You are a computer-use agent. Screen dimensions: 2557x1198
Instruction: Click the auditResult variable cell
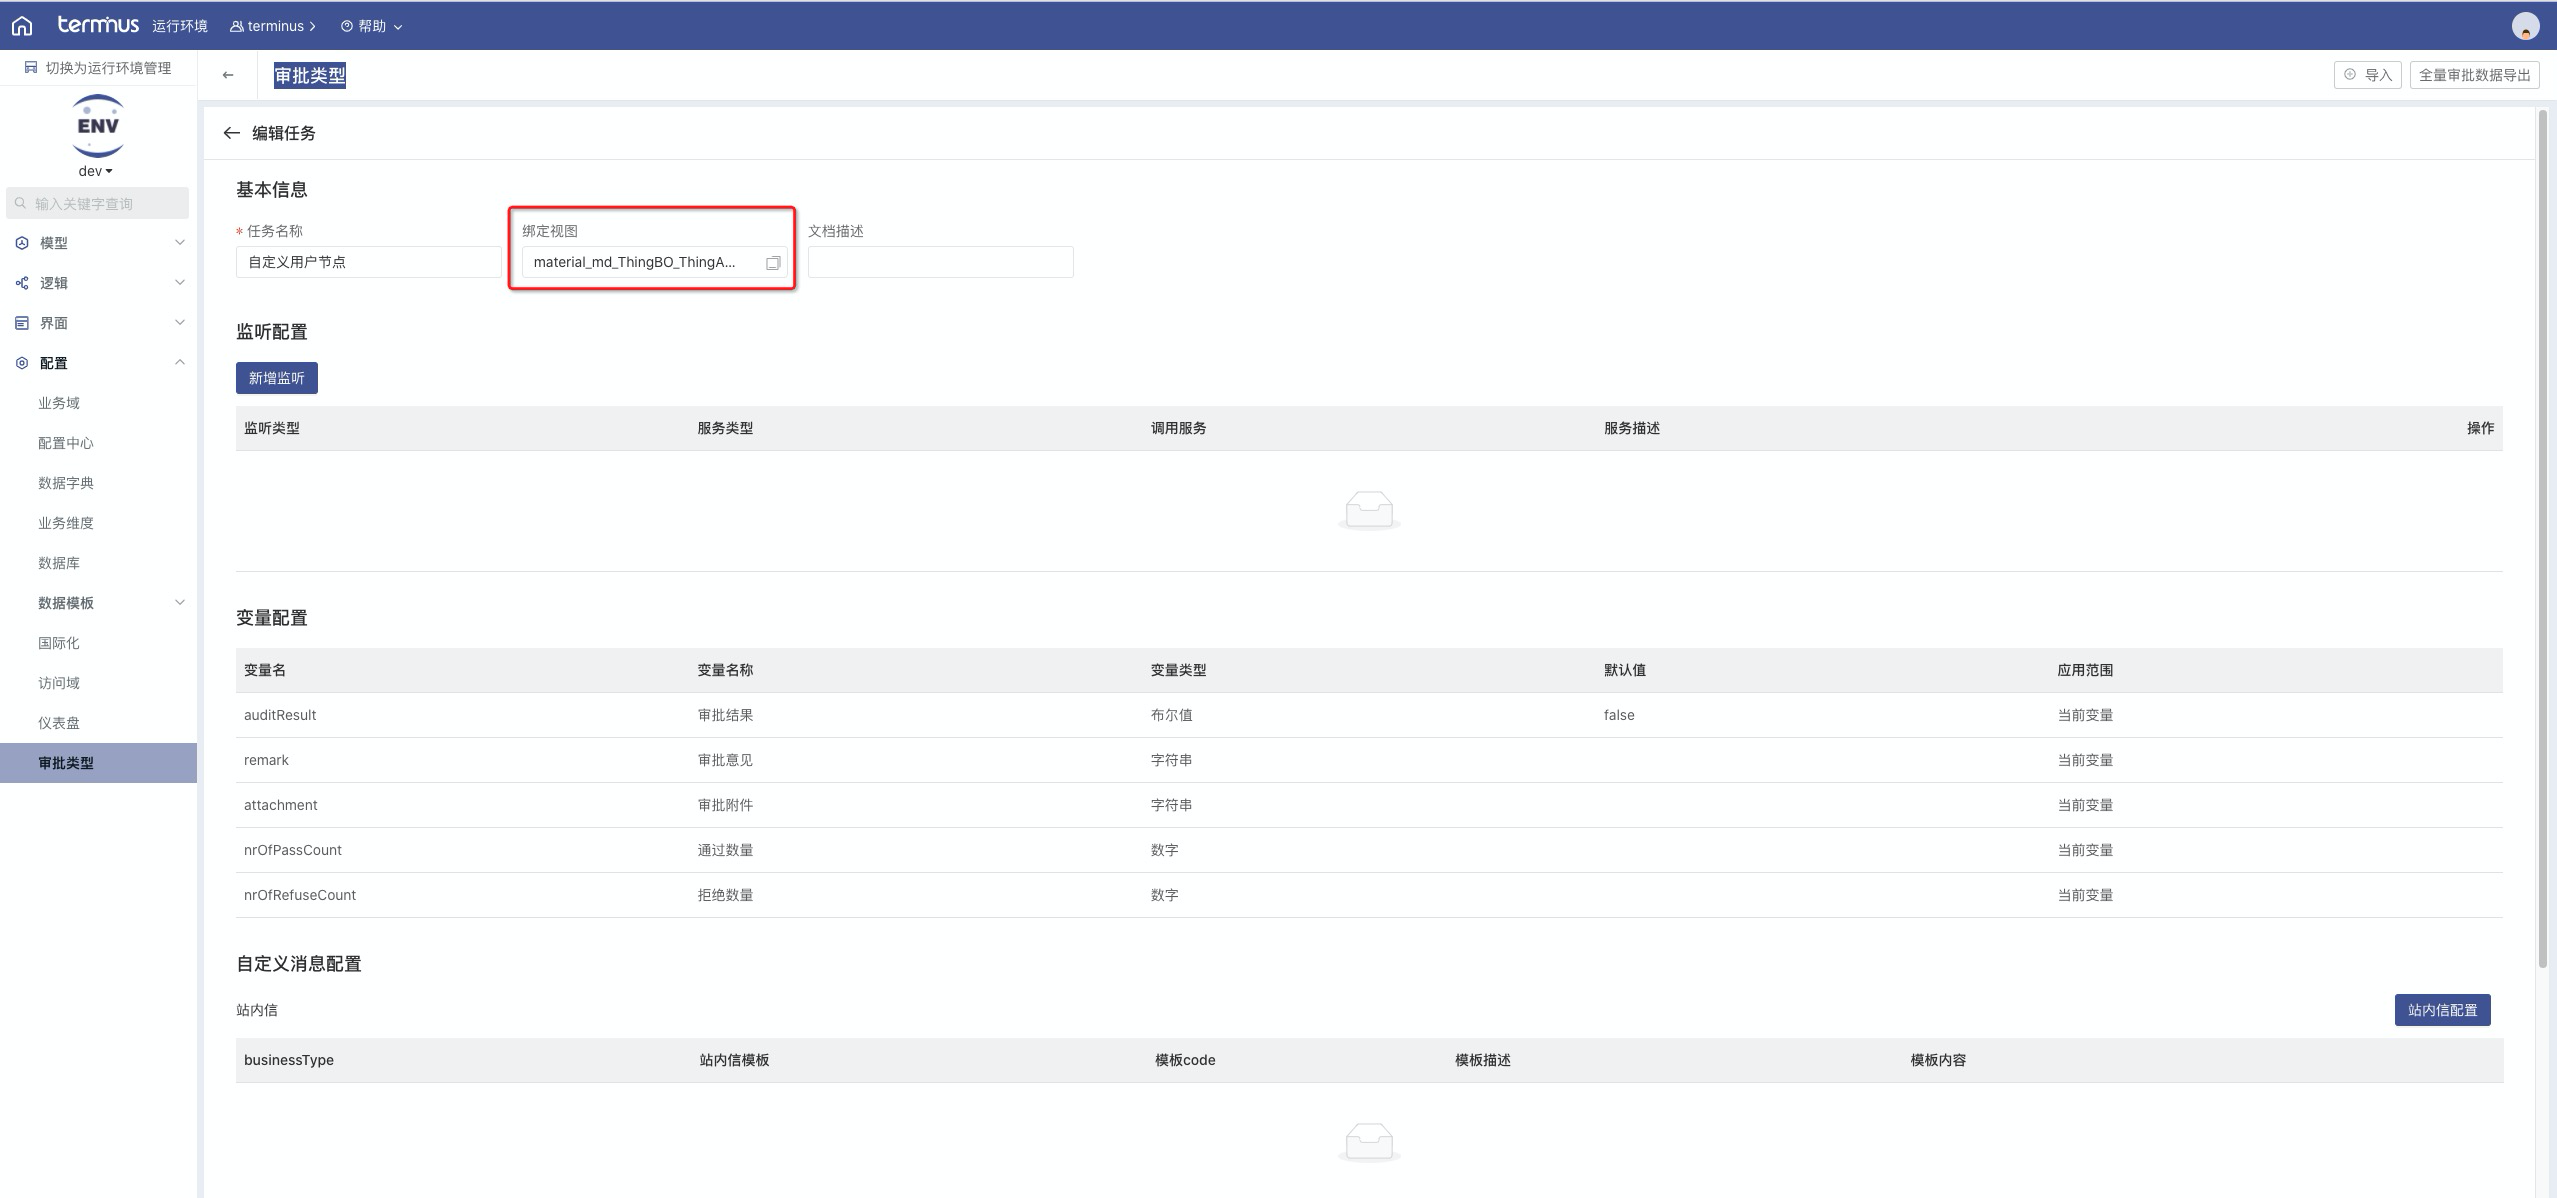pos(280,715)
